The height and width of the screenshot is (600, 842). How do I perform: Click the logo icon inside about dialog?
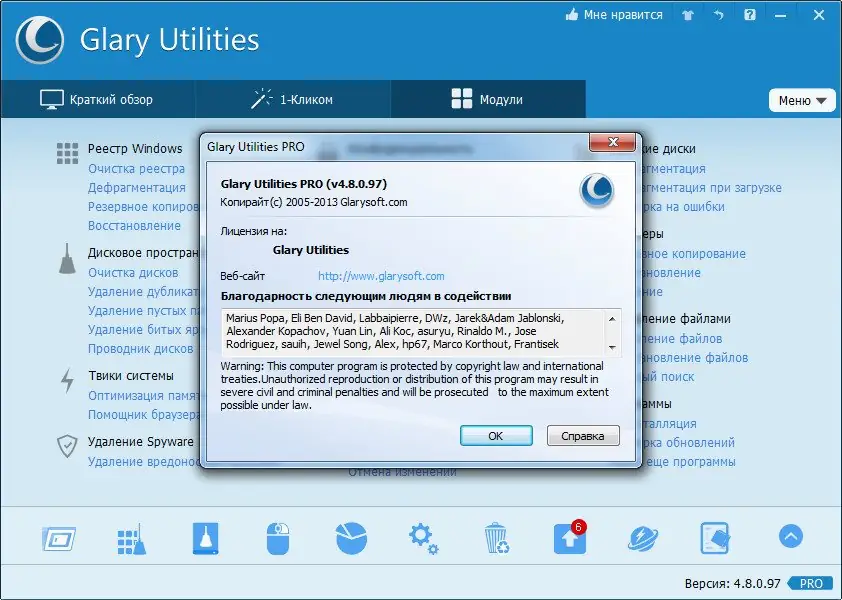[x=597, y=191]
